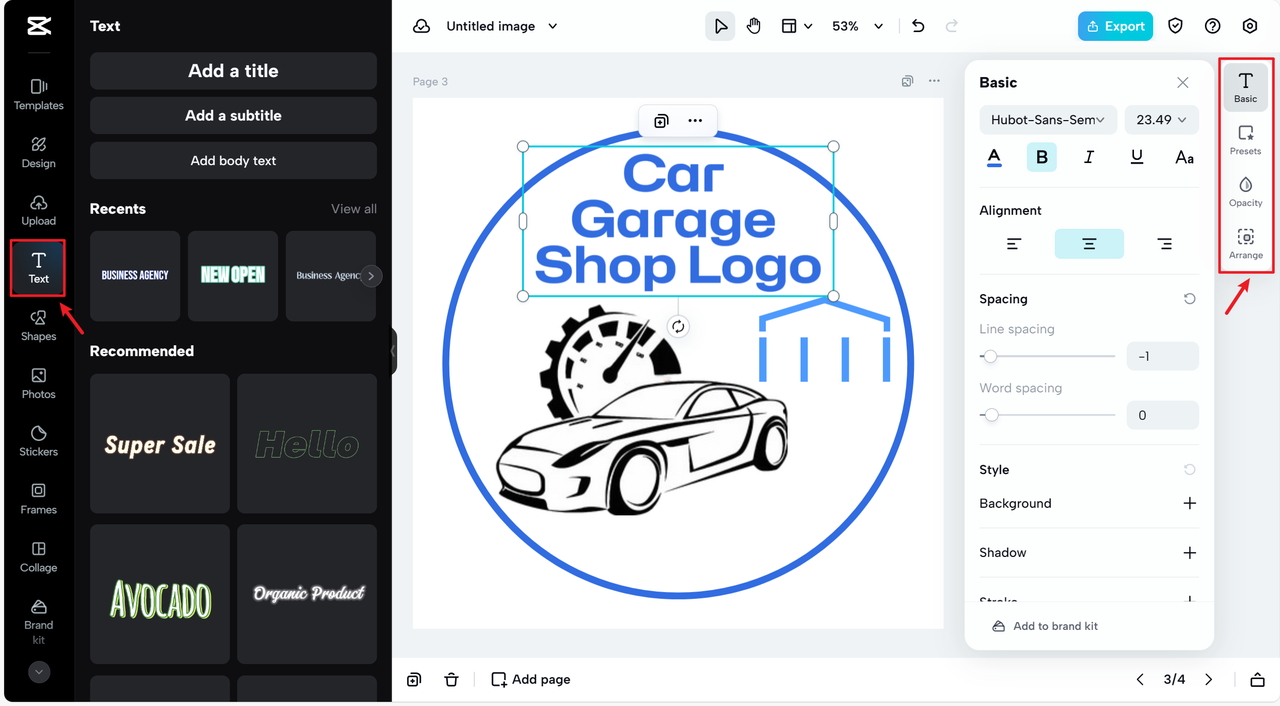This screenshot has height=706, width=1280.
Task: Select the hand pan tool
Action: 754,26
